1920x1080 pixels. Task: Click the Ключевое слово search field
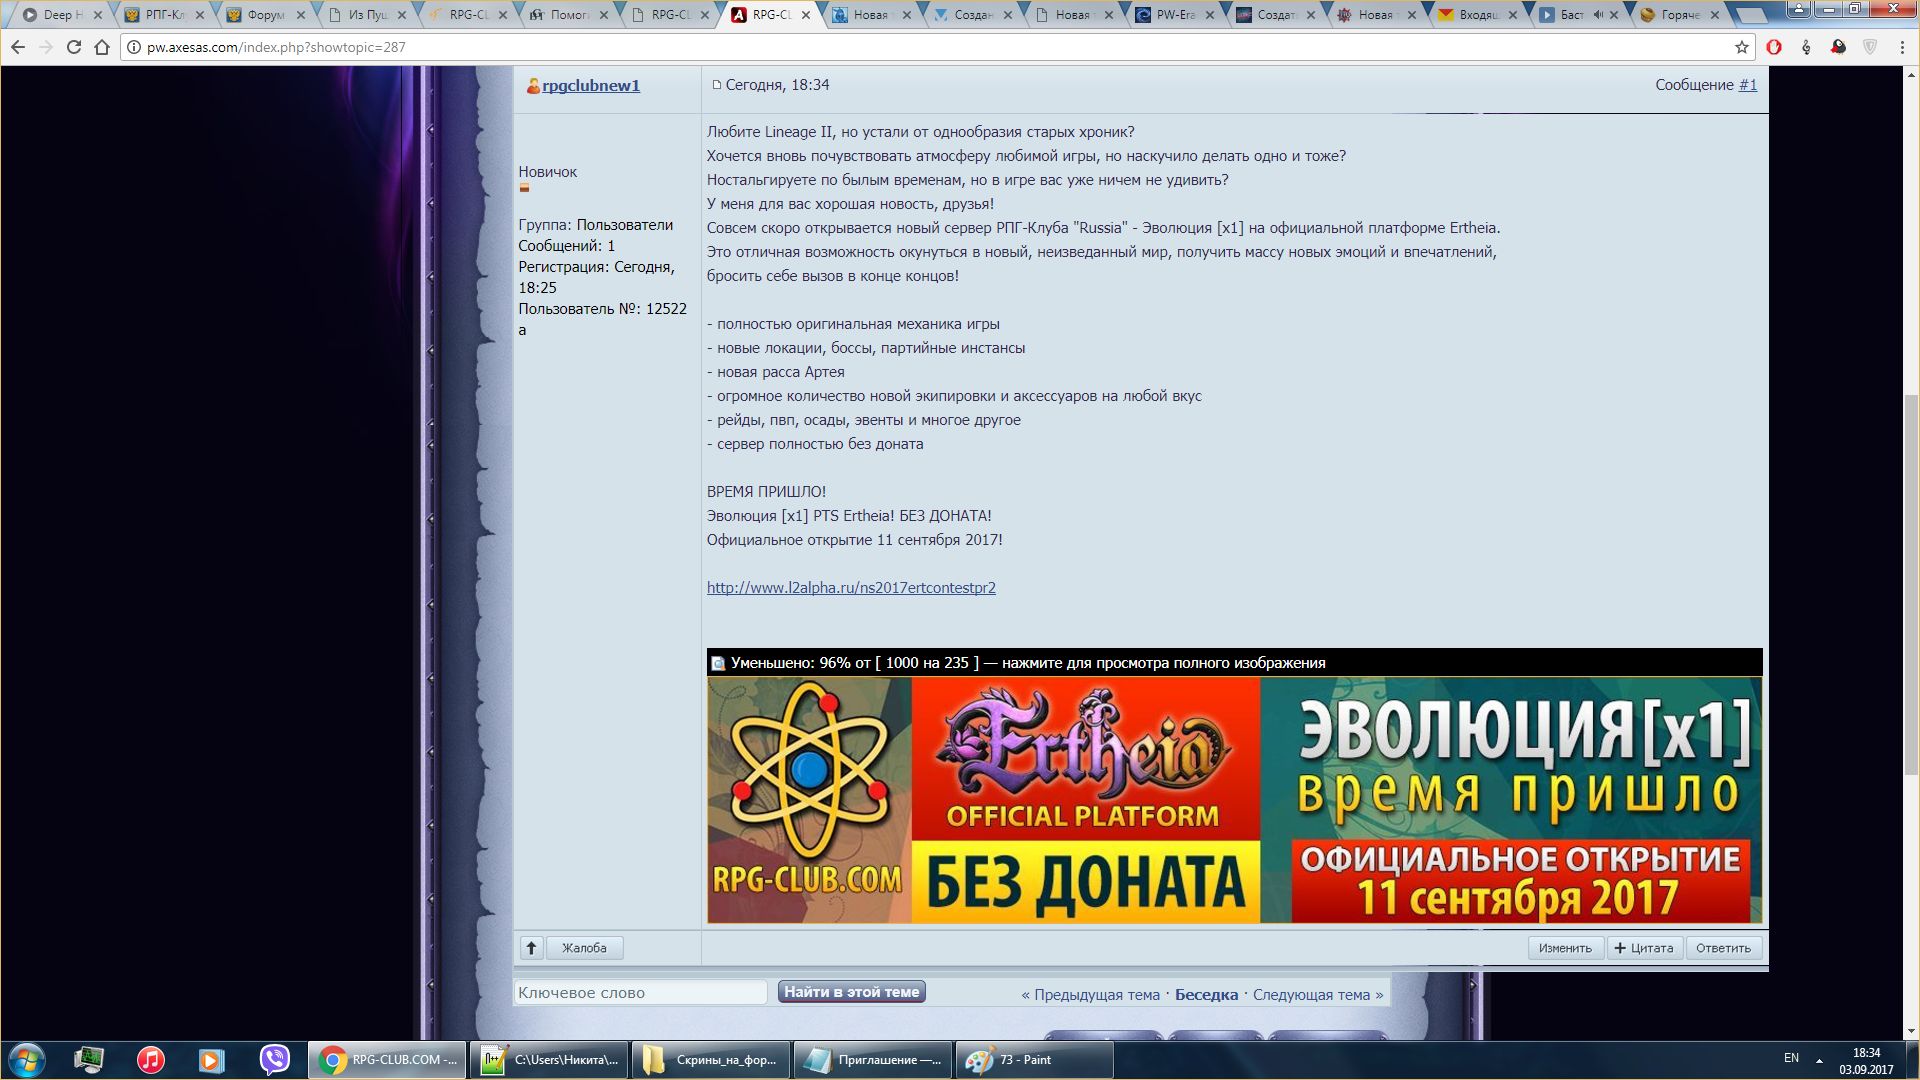[x=640, y=993]
